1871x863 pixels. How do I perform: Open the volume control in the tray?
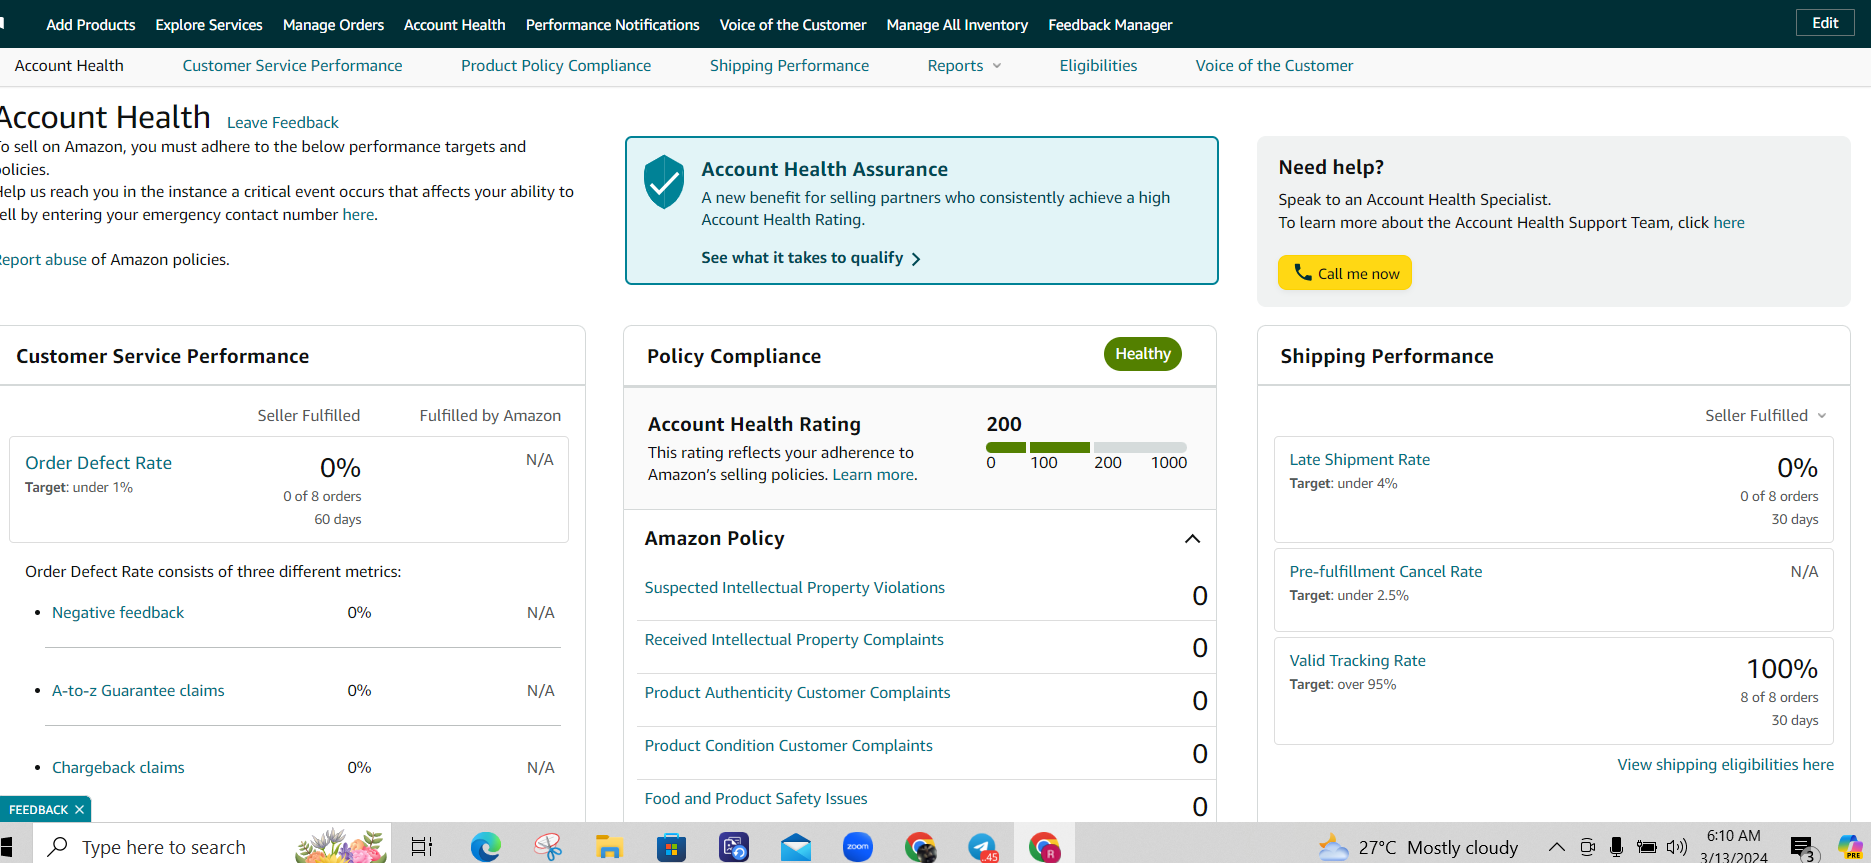pos(1677,847)
